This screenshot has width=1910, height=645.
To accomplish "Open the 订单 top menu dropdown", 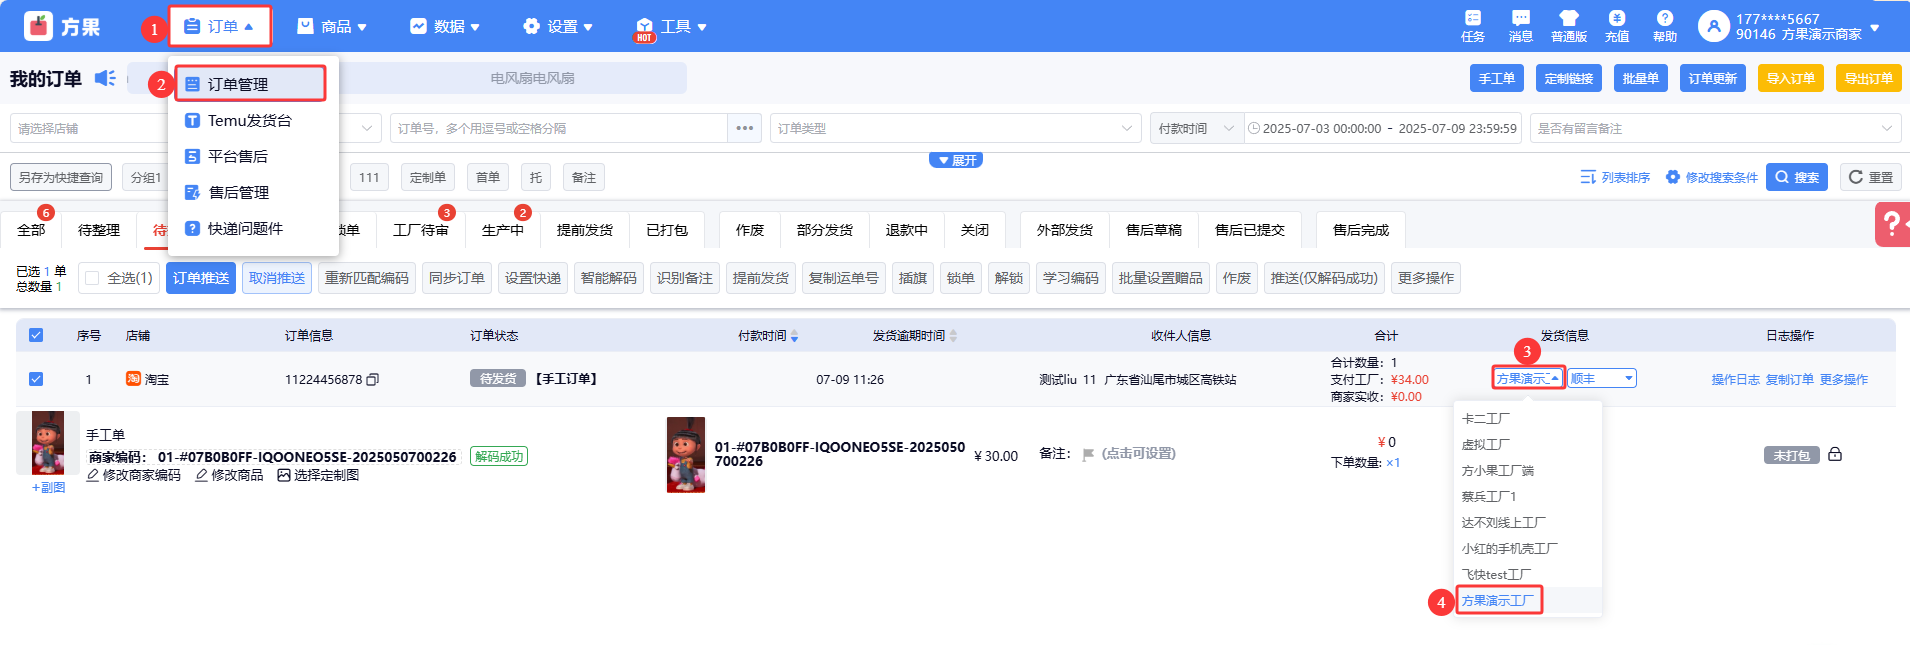I will [x=220, y=26].
